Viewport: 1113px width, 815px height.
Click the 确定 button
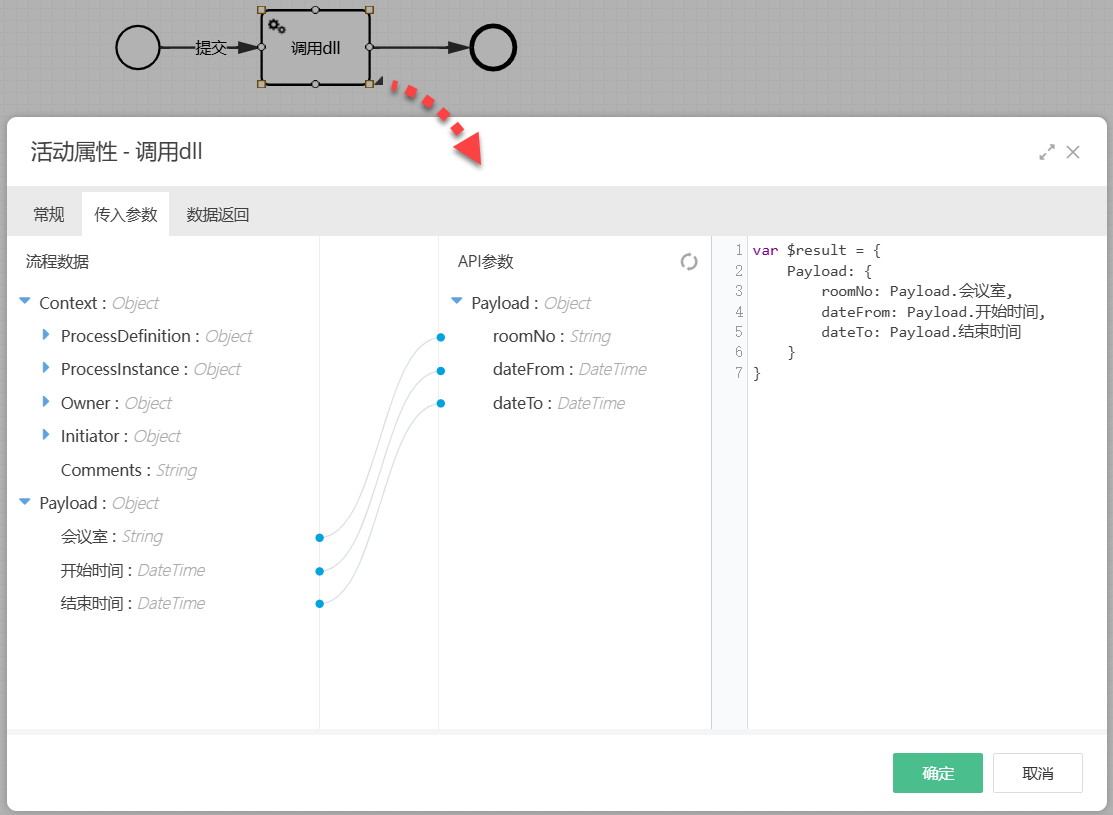pyautogui.click(x=937, y=773)
